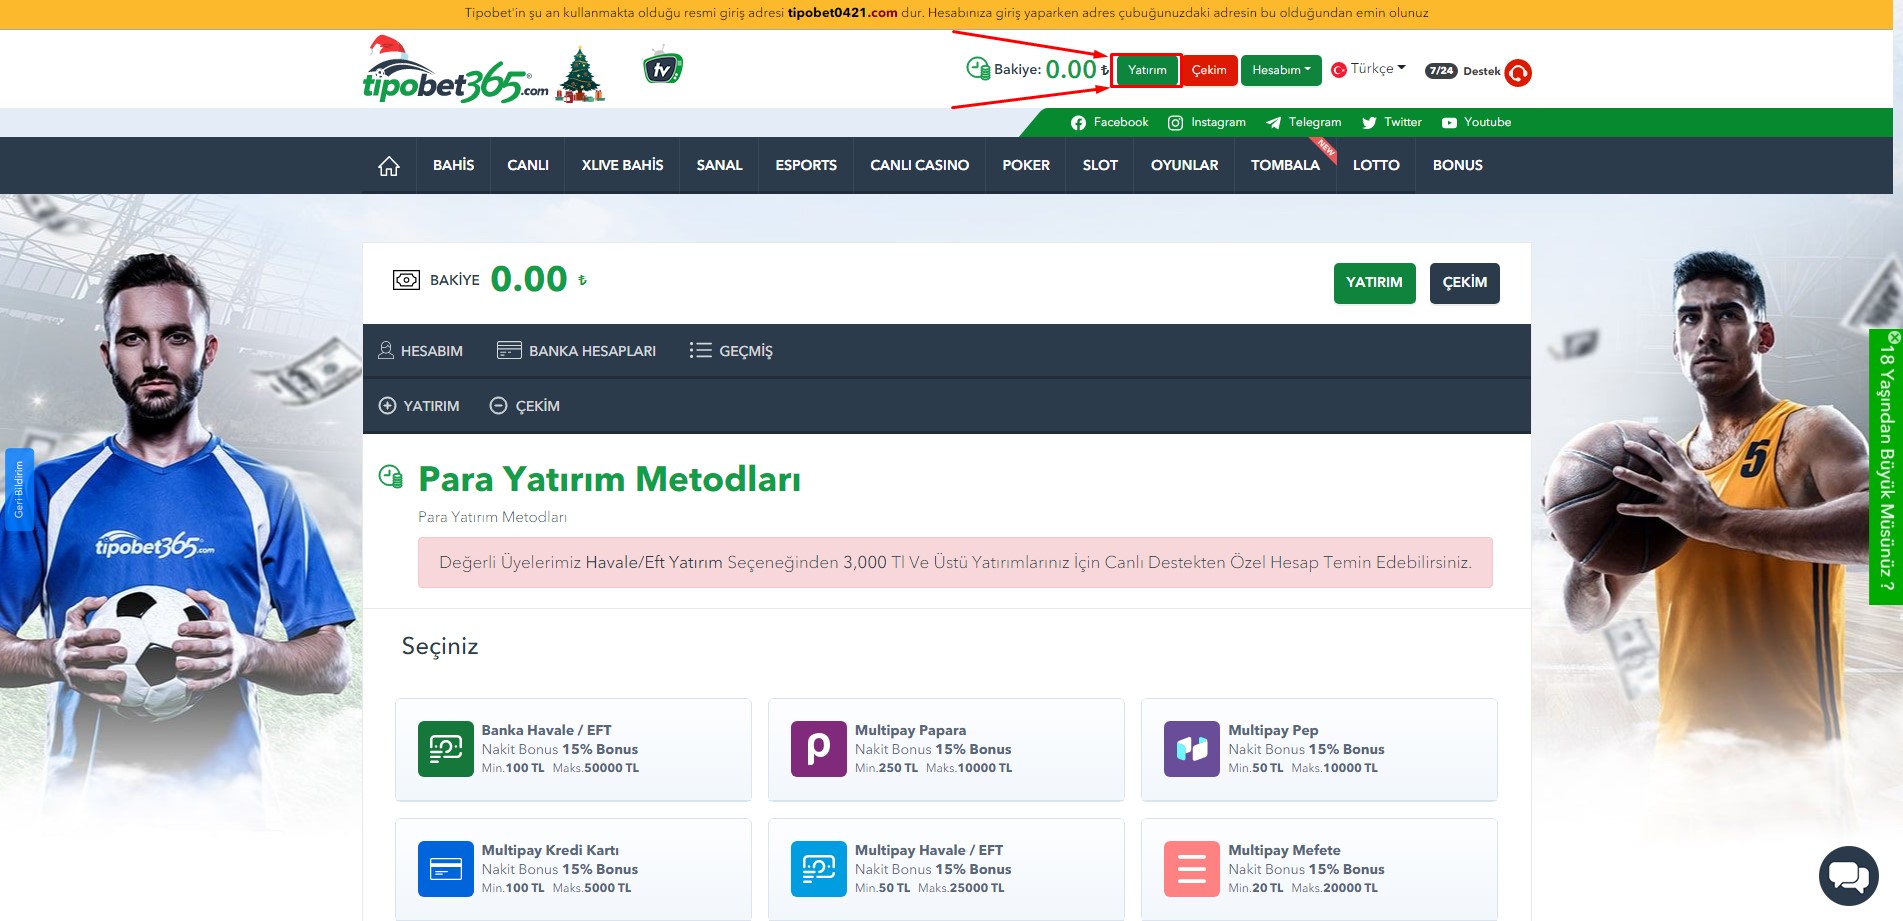Open the Telegram social link
The width and height of the screenshot is (1903, 921).
1304,122
